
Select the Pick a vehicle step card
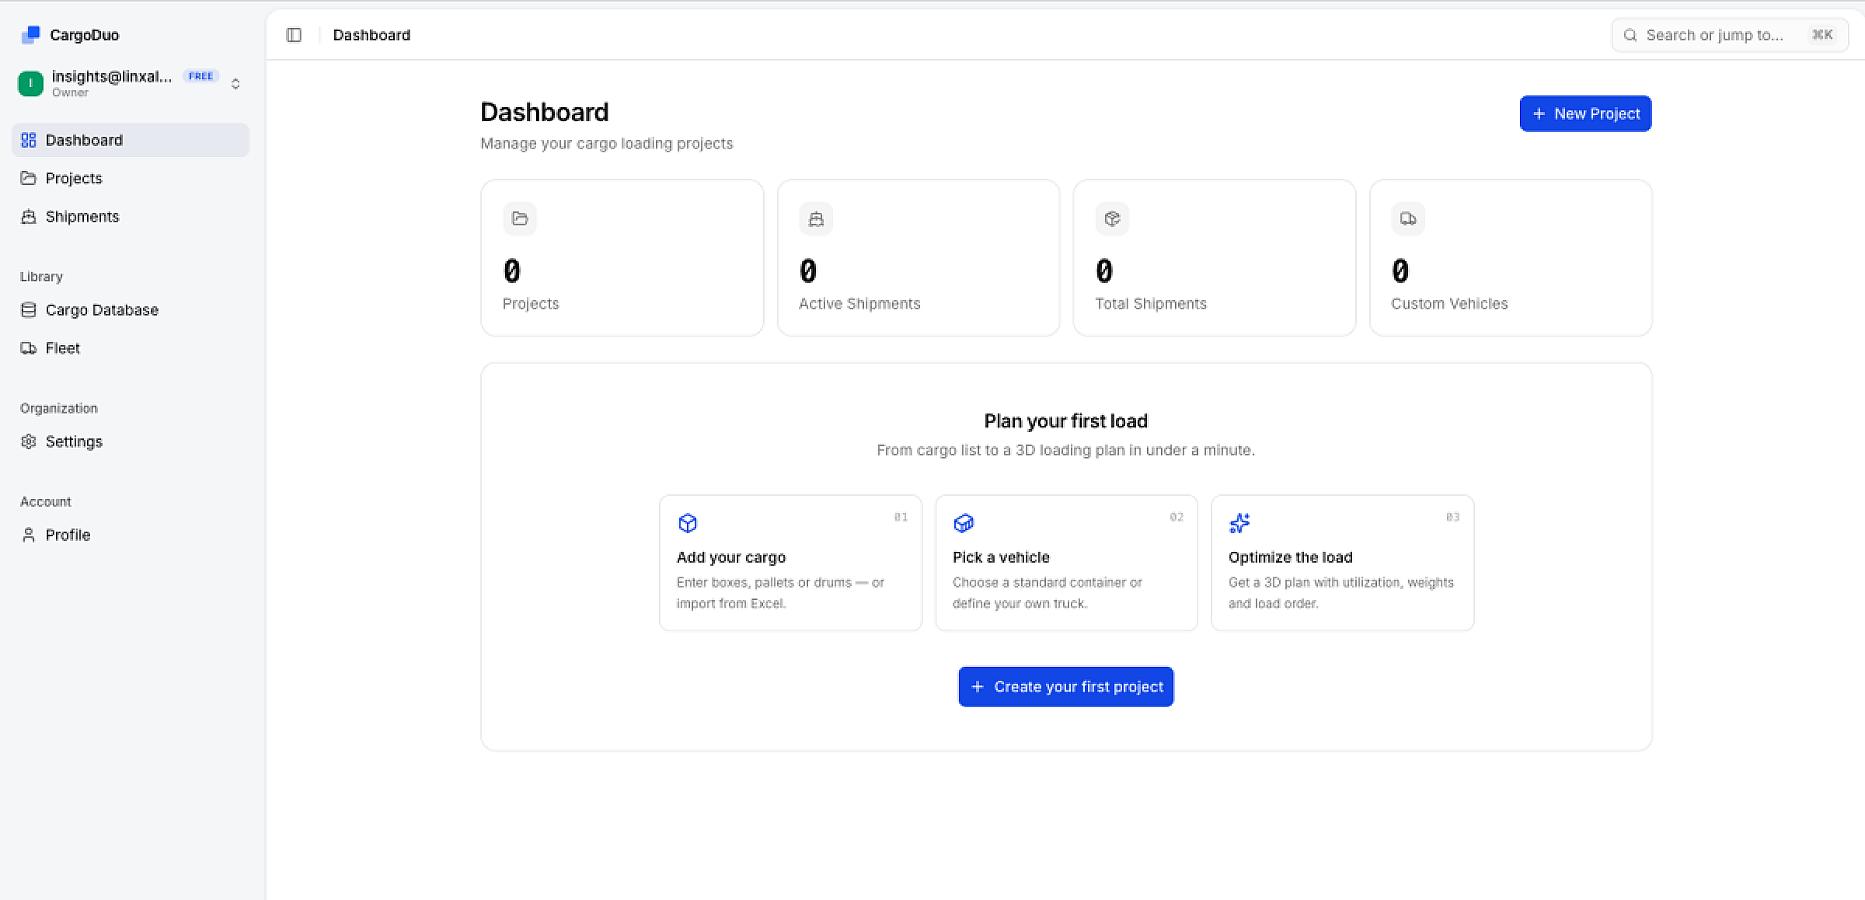(x=1066, y=563)
